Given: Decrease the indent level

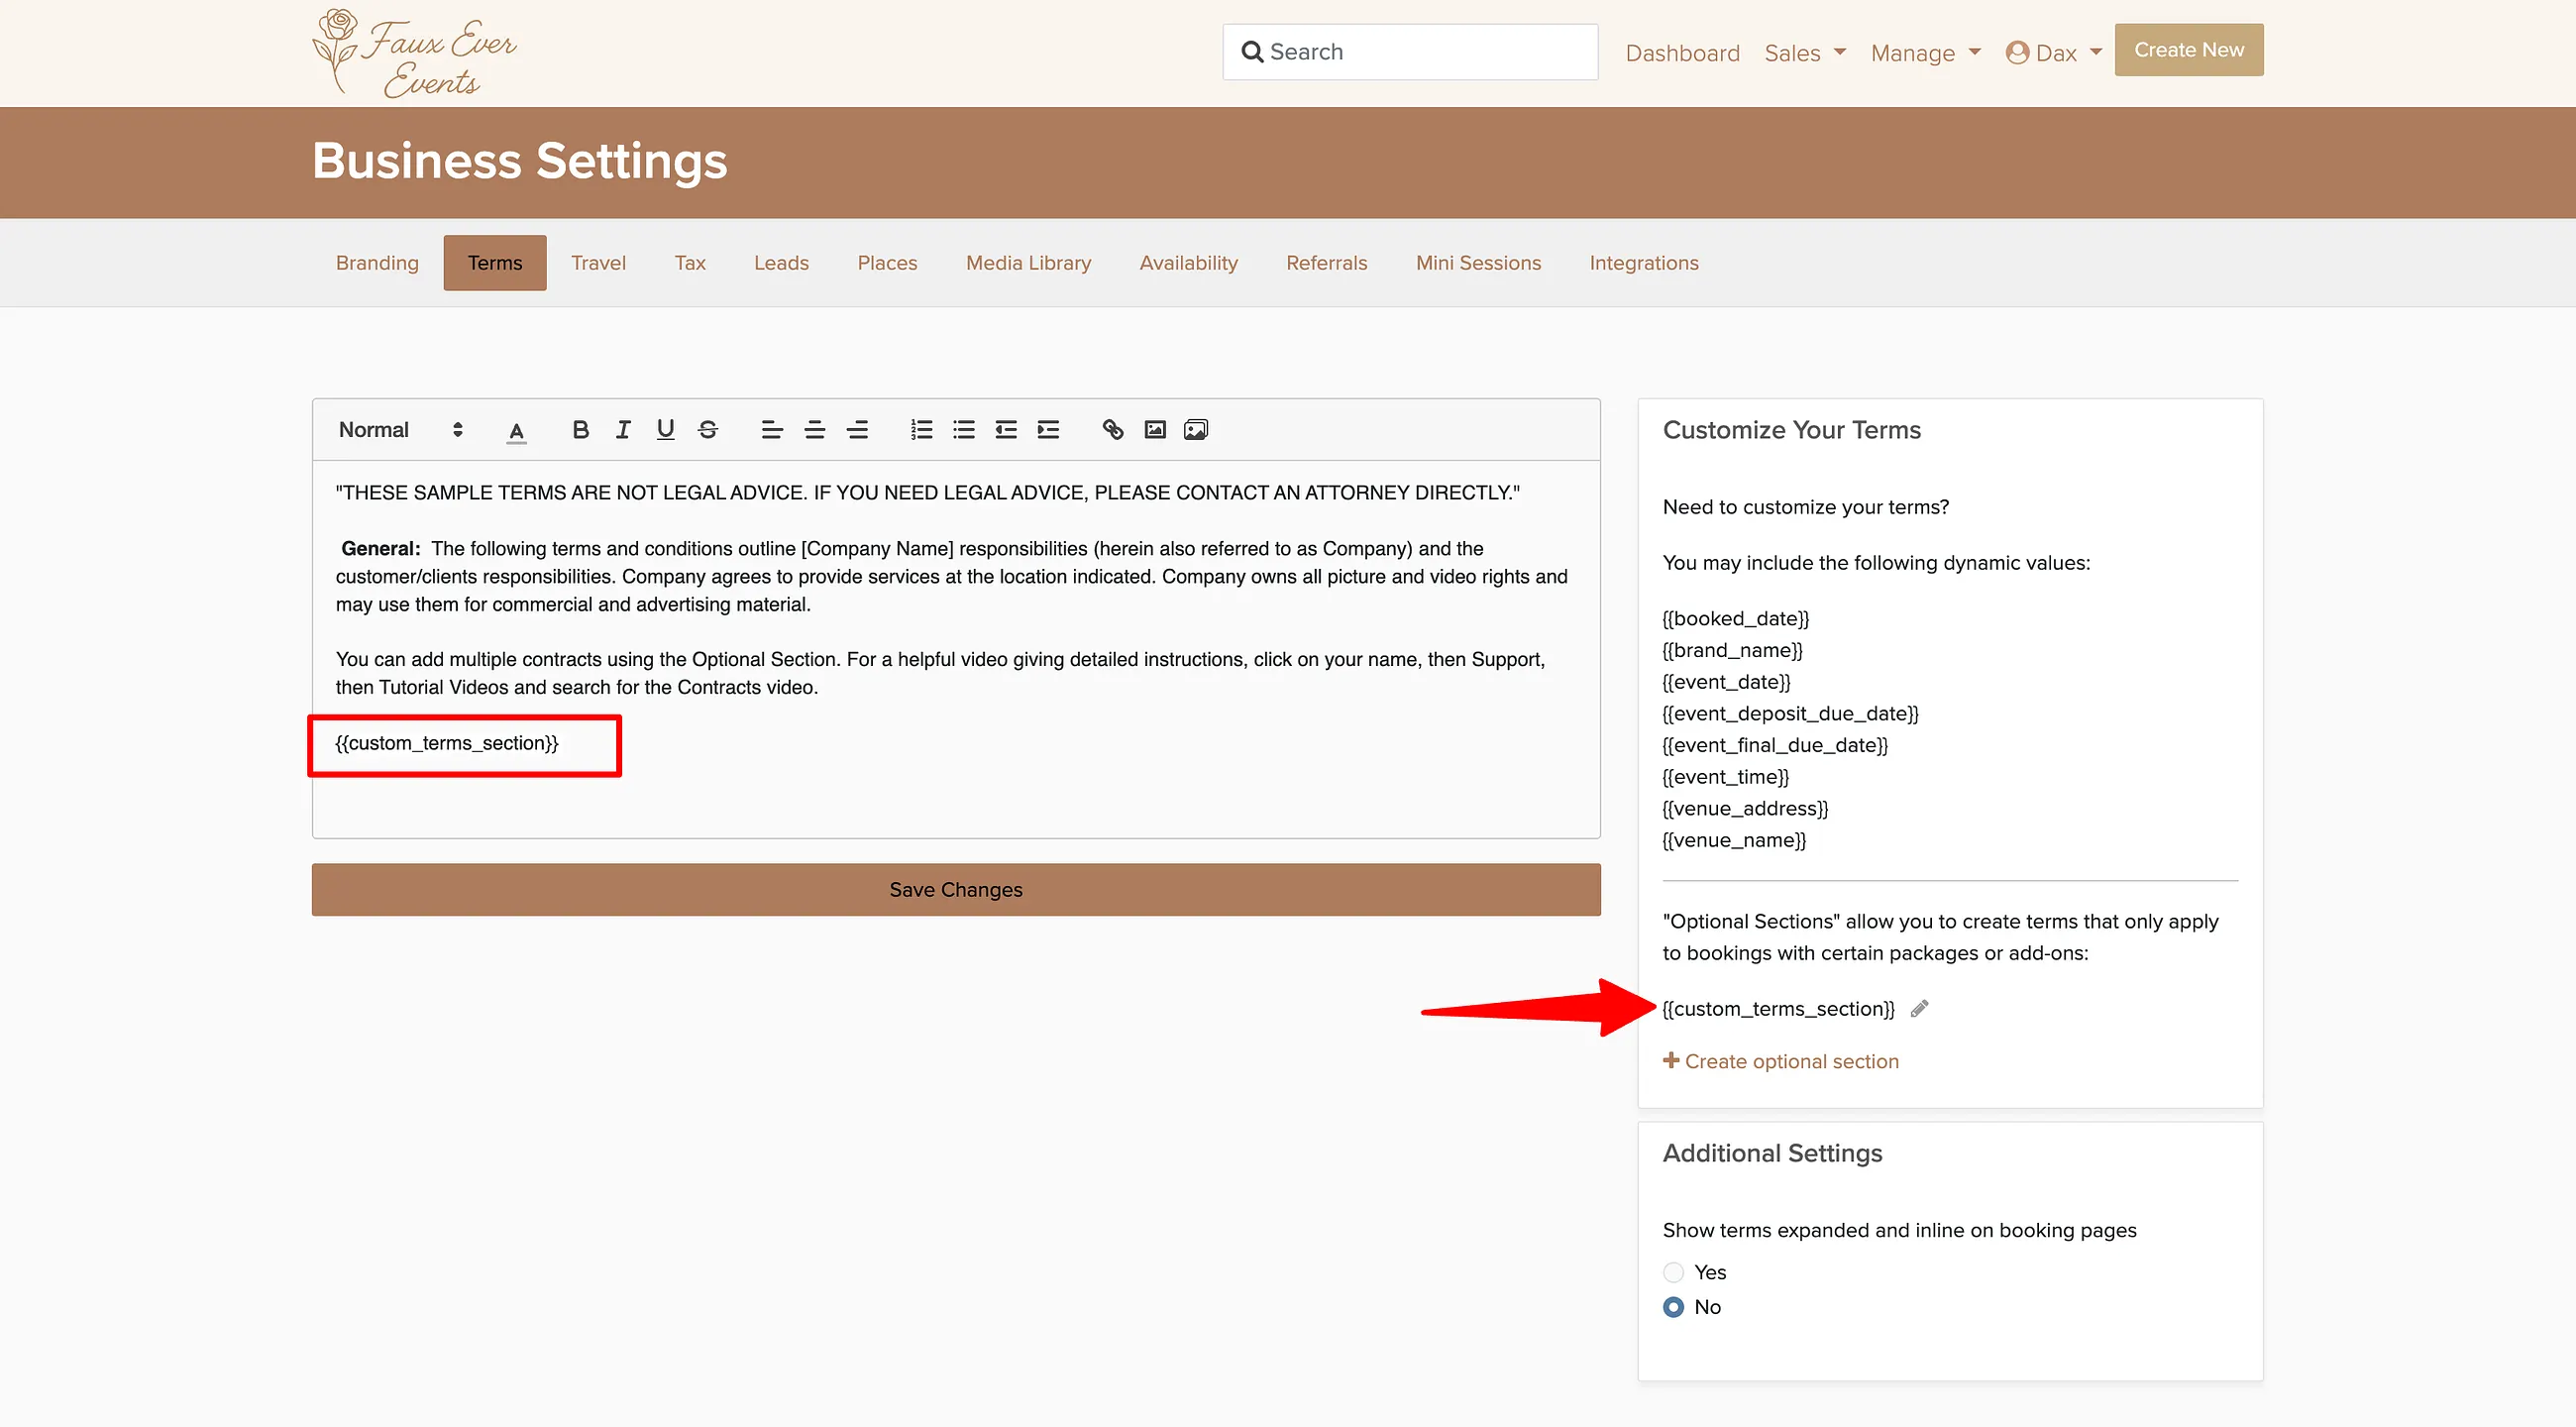Looking at the screenshot, I should pyautogui.click(x=1006, y=430).
